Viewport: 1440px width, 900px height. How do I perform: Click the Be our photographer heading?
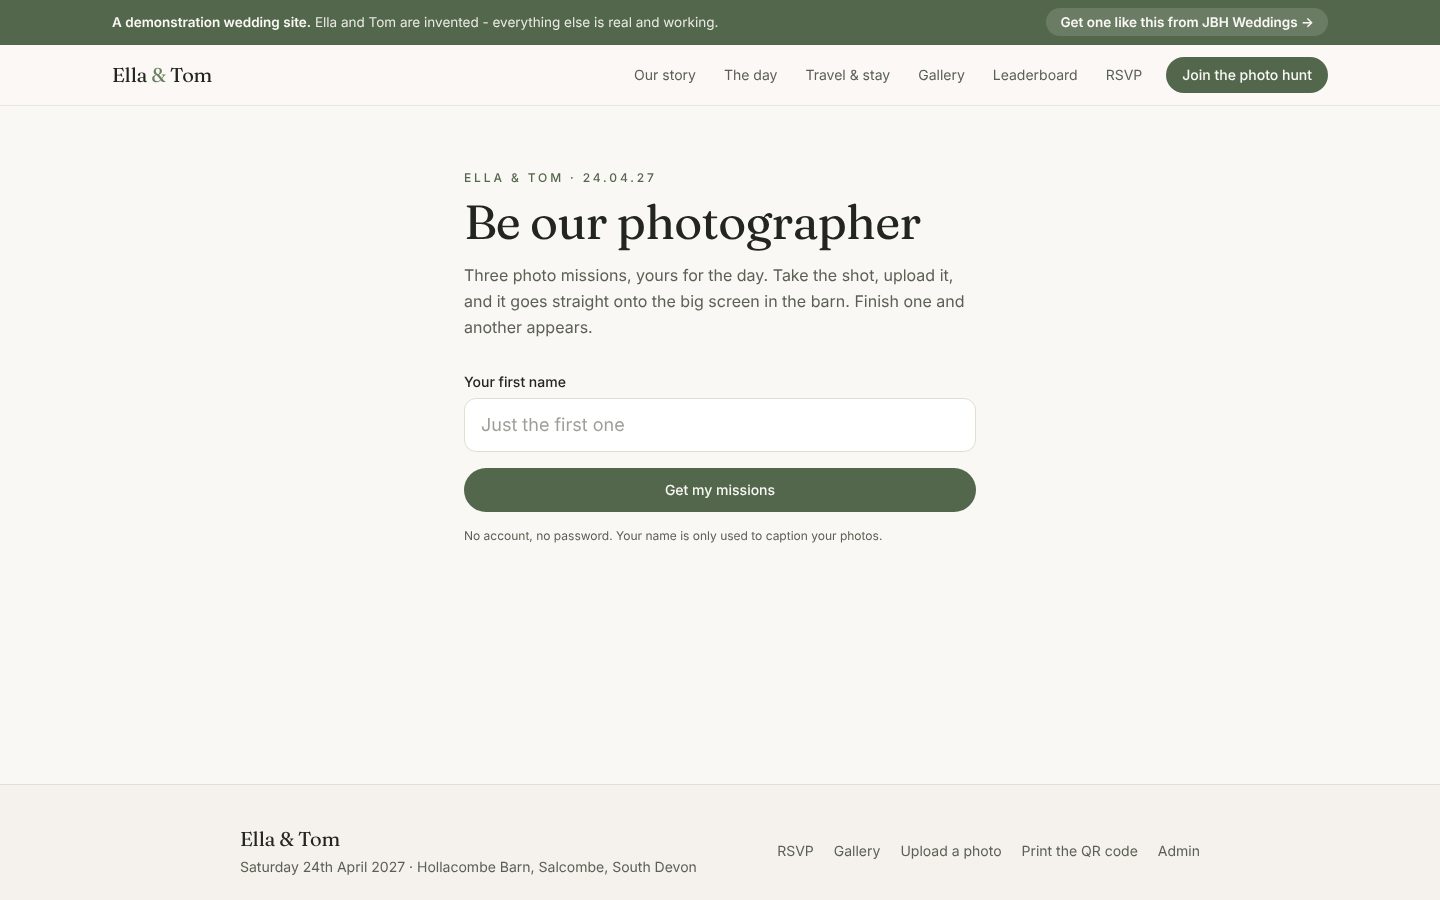pyautogui.click(x=692, y=223)
